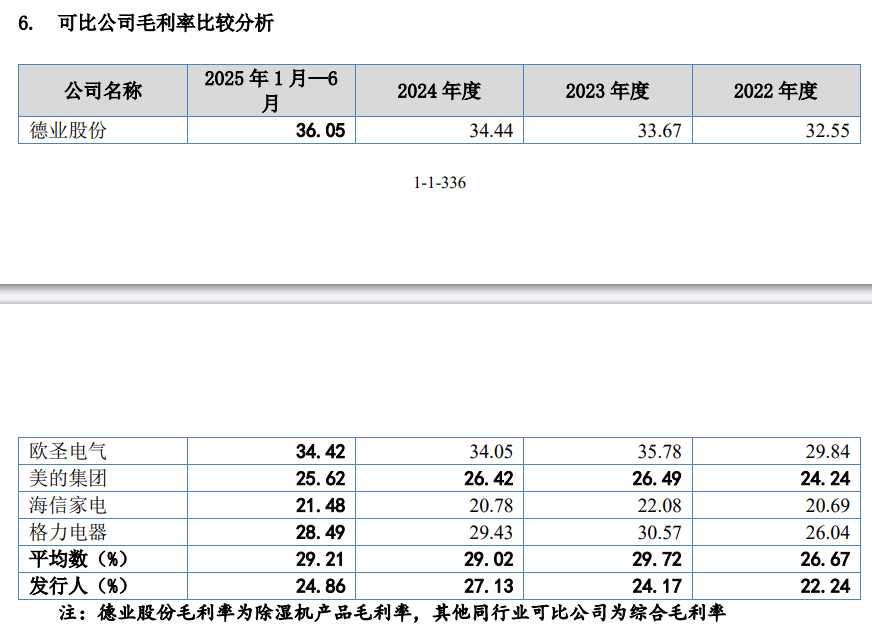Viewport: 872px width, 626px height.
Task: Click value 20.78 in 海信家电 row
Action: 490,505
